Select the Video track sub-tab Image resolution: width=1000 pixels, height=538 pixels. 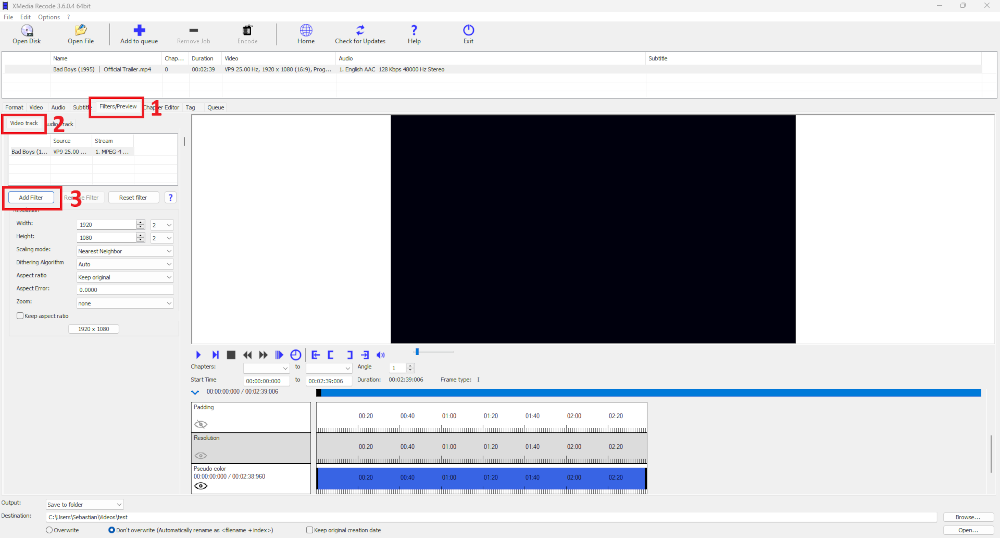24,123
